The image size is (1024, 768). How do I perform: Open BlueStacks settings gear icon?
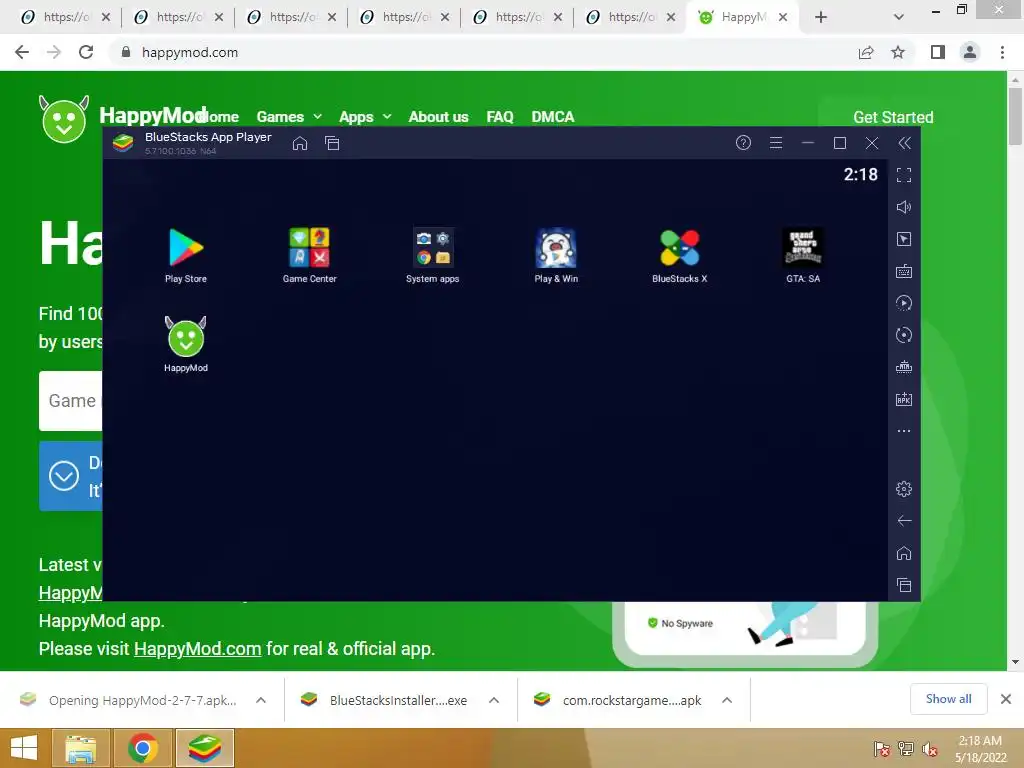904,488
